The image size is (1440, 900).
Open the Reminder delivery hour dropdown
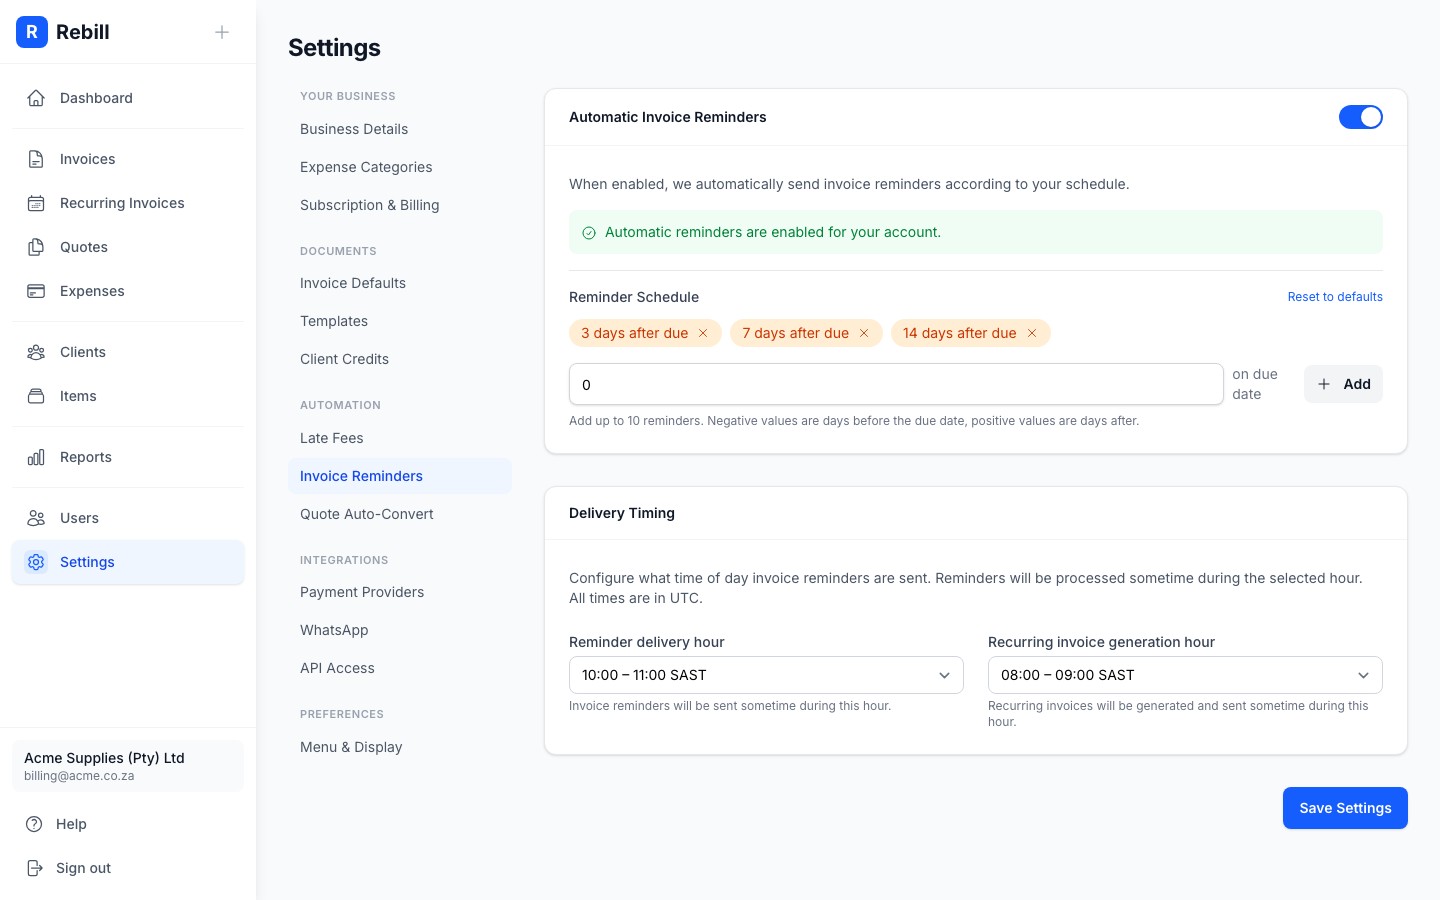(x=766, y=675)
